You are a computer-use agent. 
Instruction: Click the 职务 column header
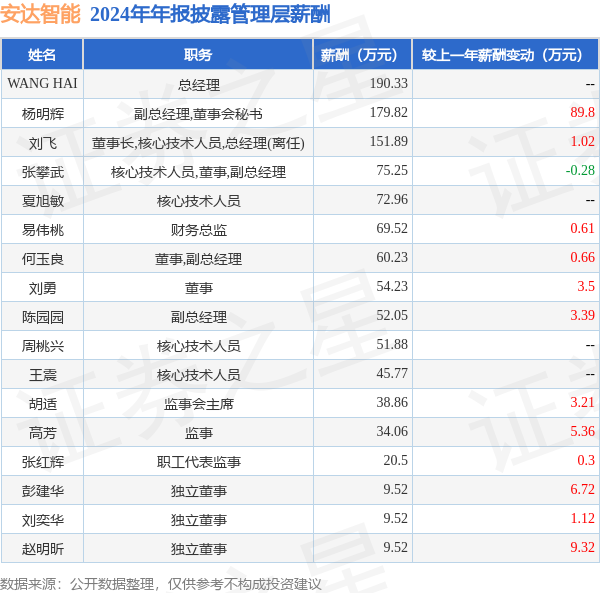198,55
